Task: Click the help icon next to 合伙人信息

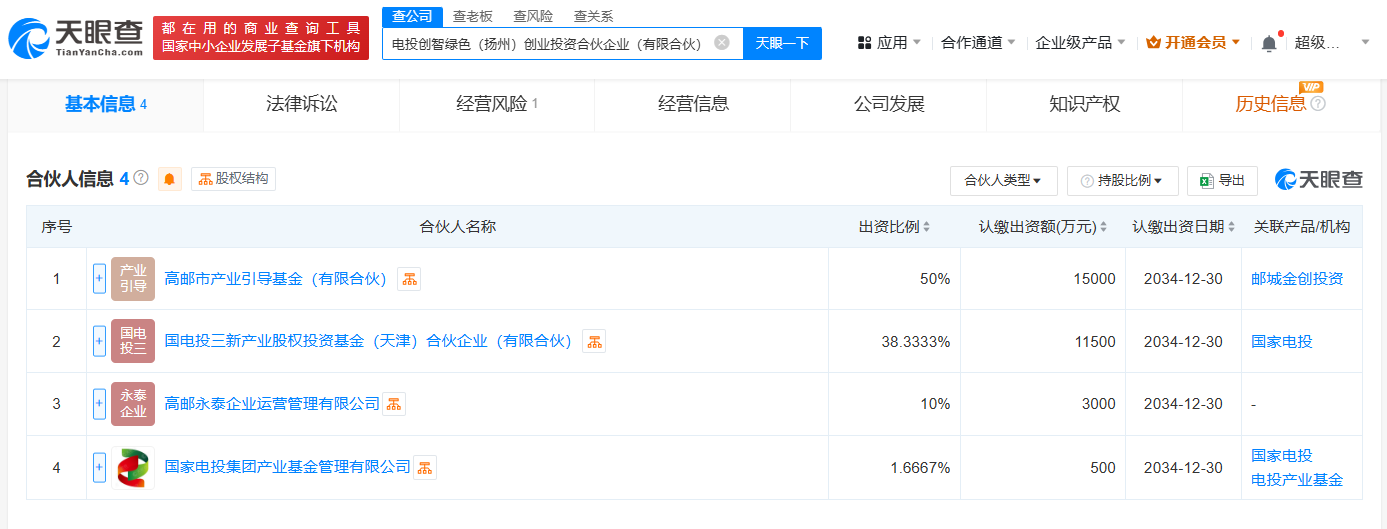Action: click(x=141, y=178)
